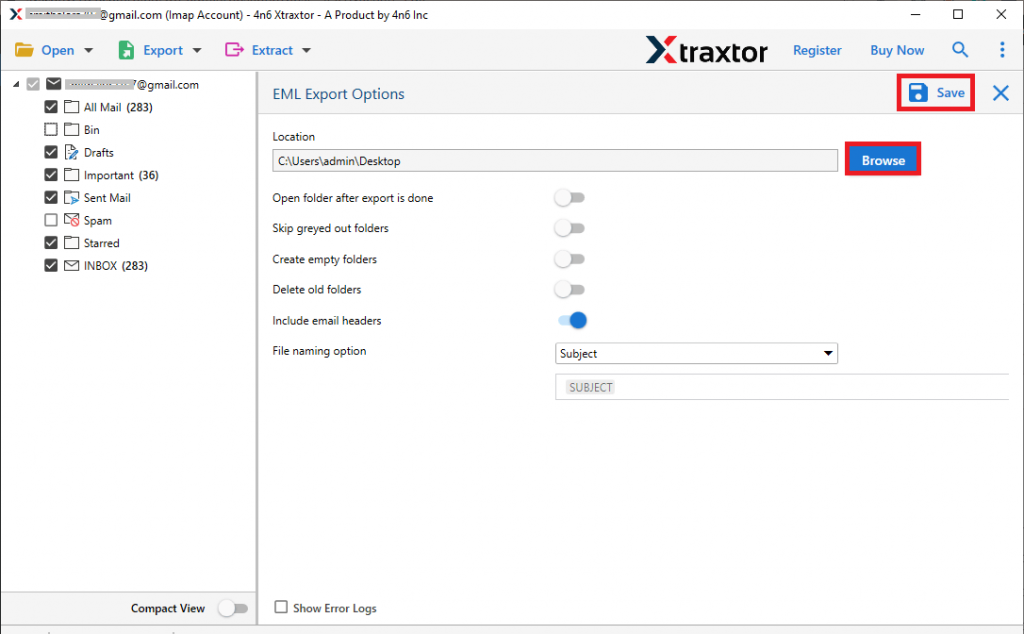Screen dimensions: 1024x634
Task: Click the search magnifier icon
Action: coord(960,50)
